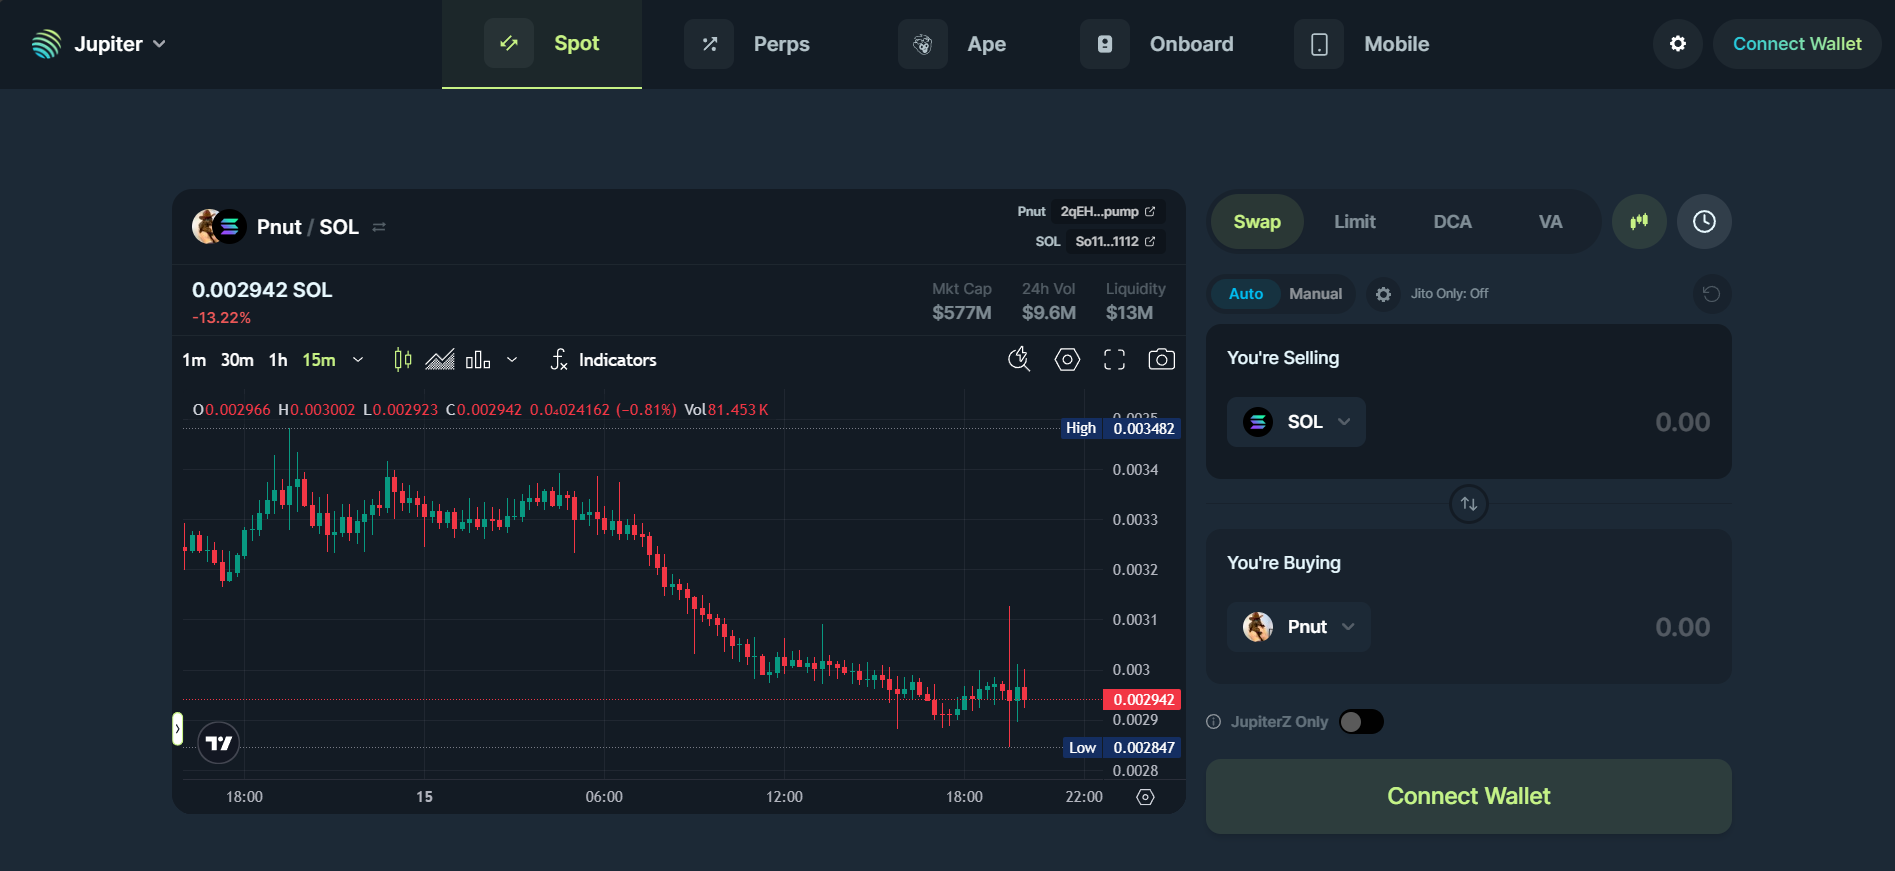This screenshot has width=1895, height=871.
Task: Open time axis settings icon
Action: click(1146, 797)
